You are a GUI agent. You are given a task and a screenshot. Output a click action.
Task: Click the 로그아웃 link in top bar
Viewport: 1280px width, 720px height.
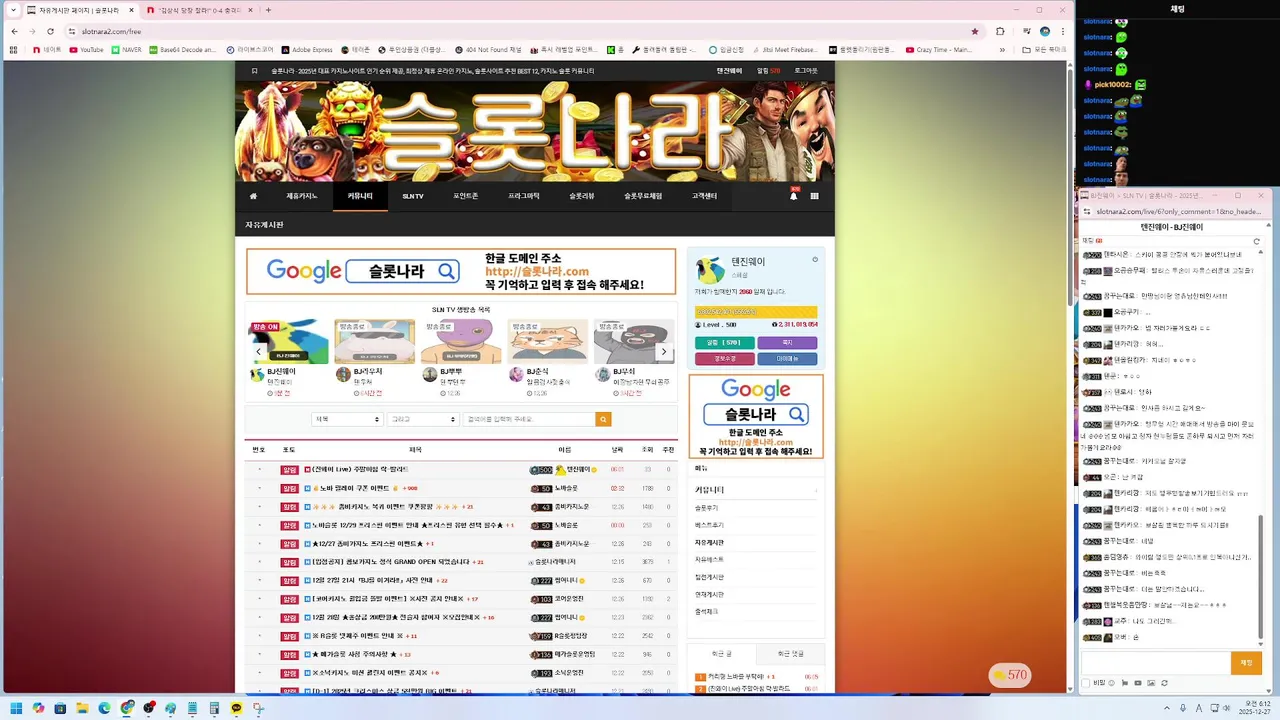pos(806,71)
